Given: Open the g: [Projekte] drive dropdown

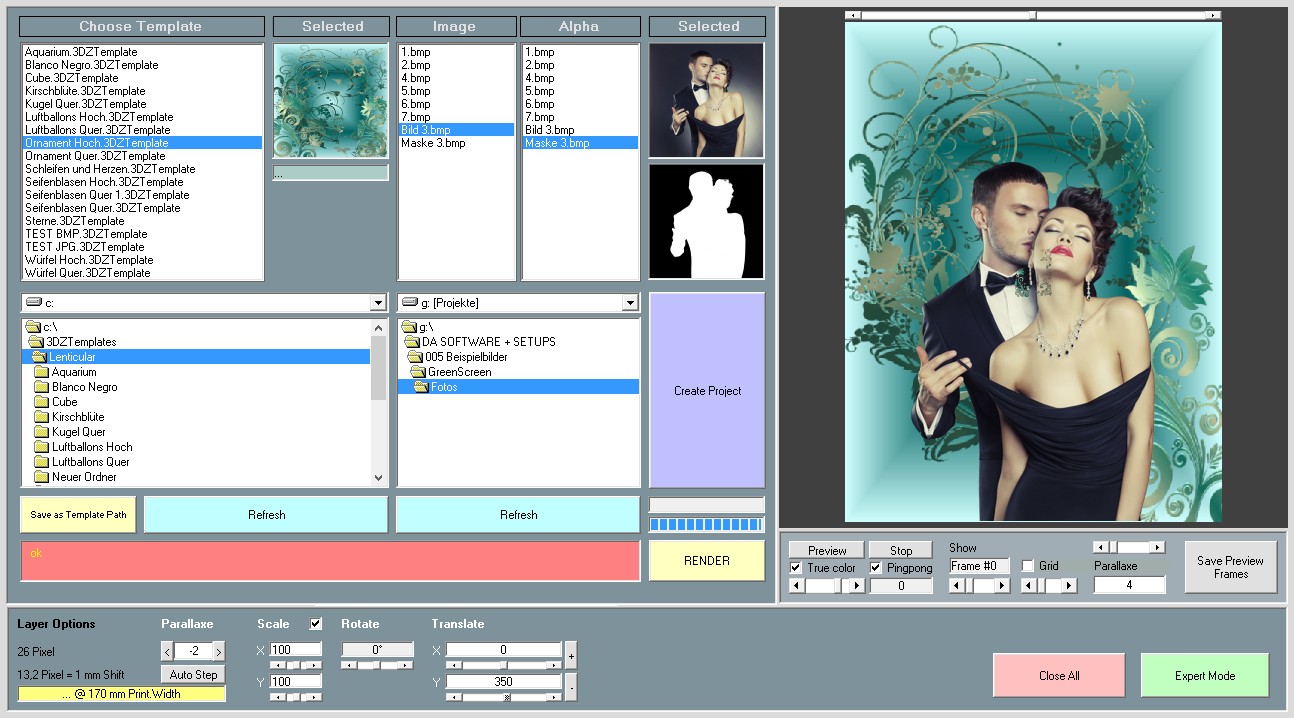Looking at the screenshot, I should 630,303.
